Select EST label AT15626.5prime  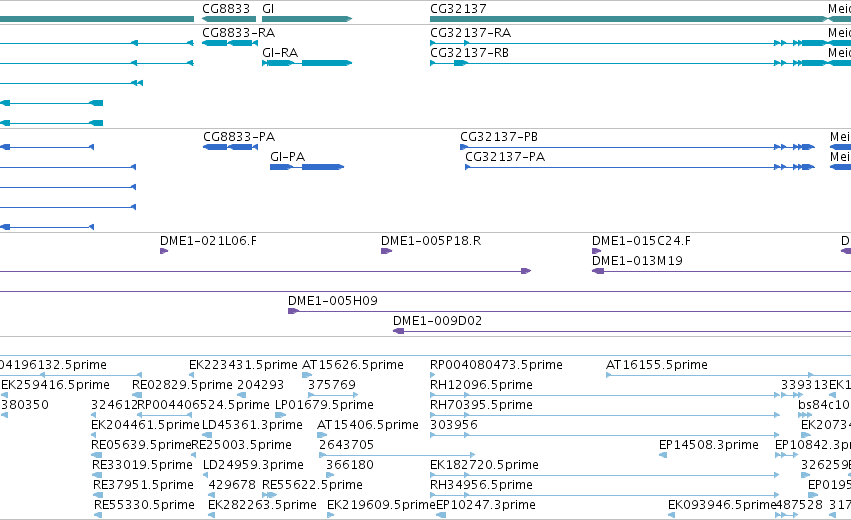point(353,365)
